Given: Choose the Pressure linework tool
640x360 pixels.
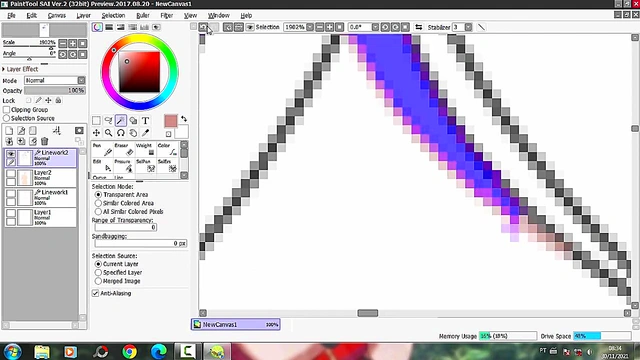Looking at the screenshot, I should pos(124,166).
